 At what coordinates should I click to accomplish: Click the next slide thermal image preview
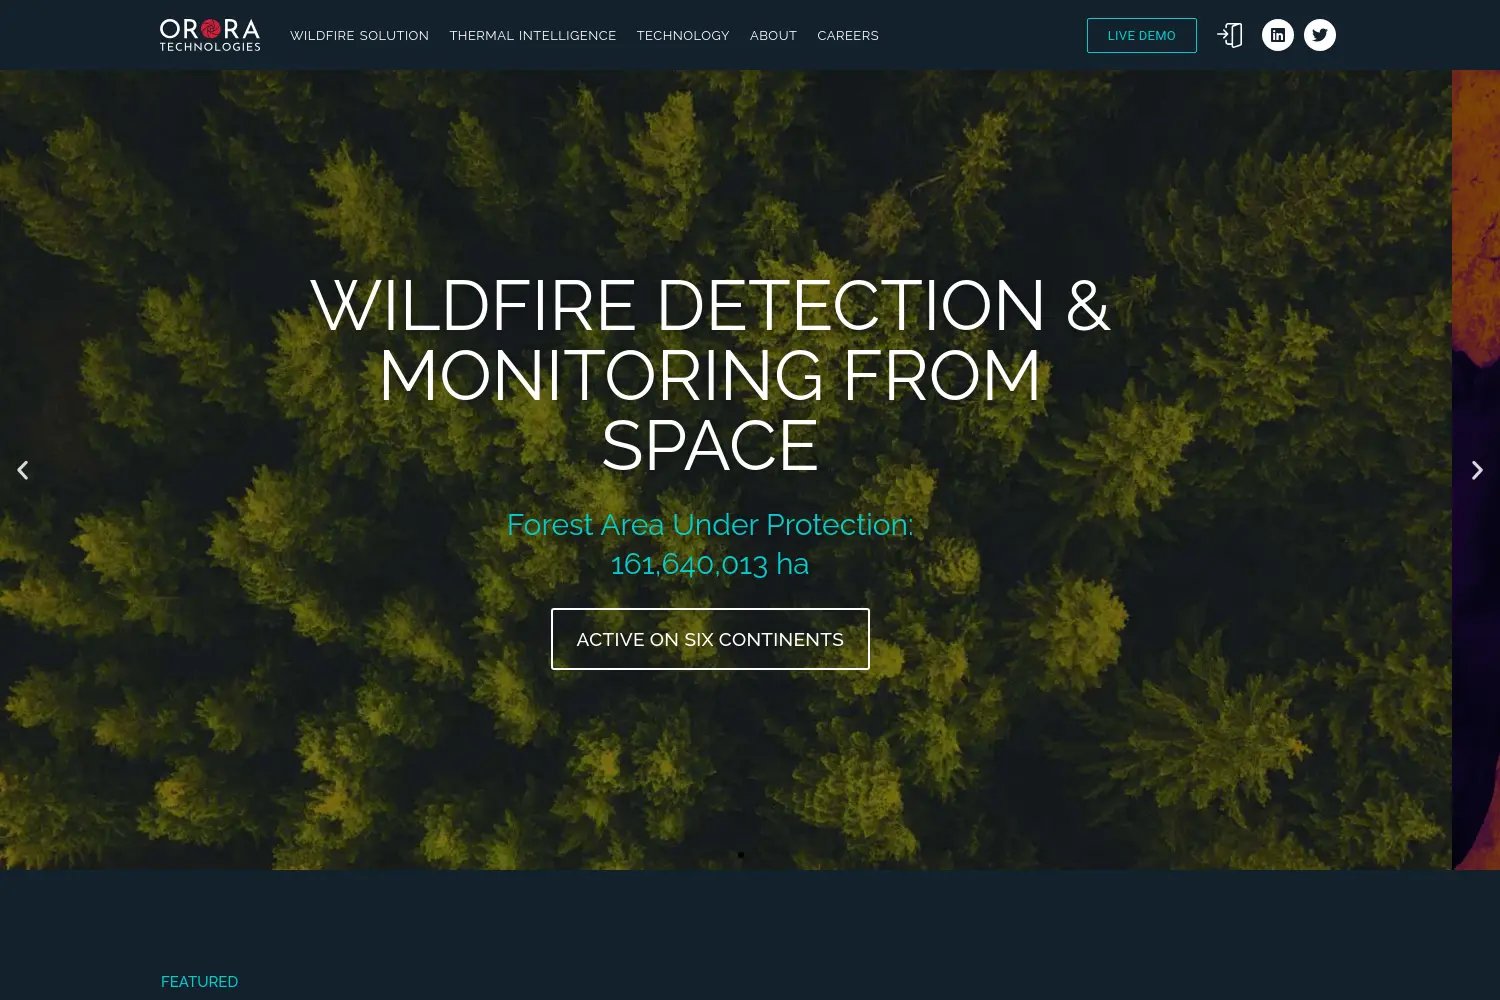point(1476,470)
